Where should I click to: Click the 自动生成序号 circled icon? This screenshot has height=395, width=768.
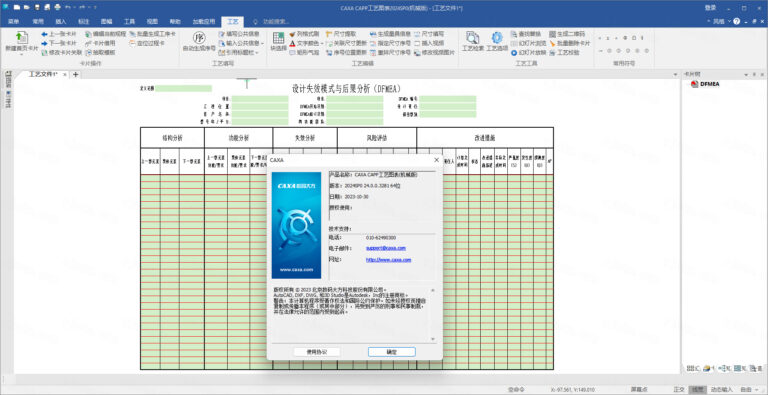(199, 38)
